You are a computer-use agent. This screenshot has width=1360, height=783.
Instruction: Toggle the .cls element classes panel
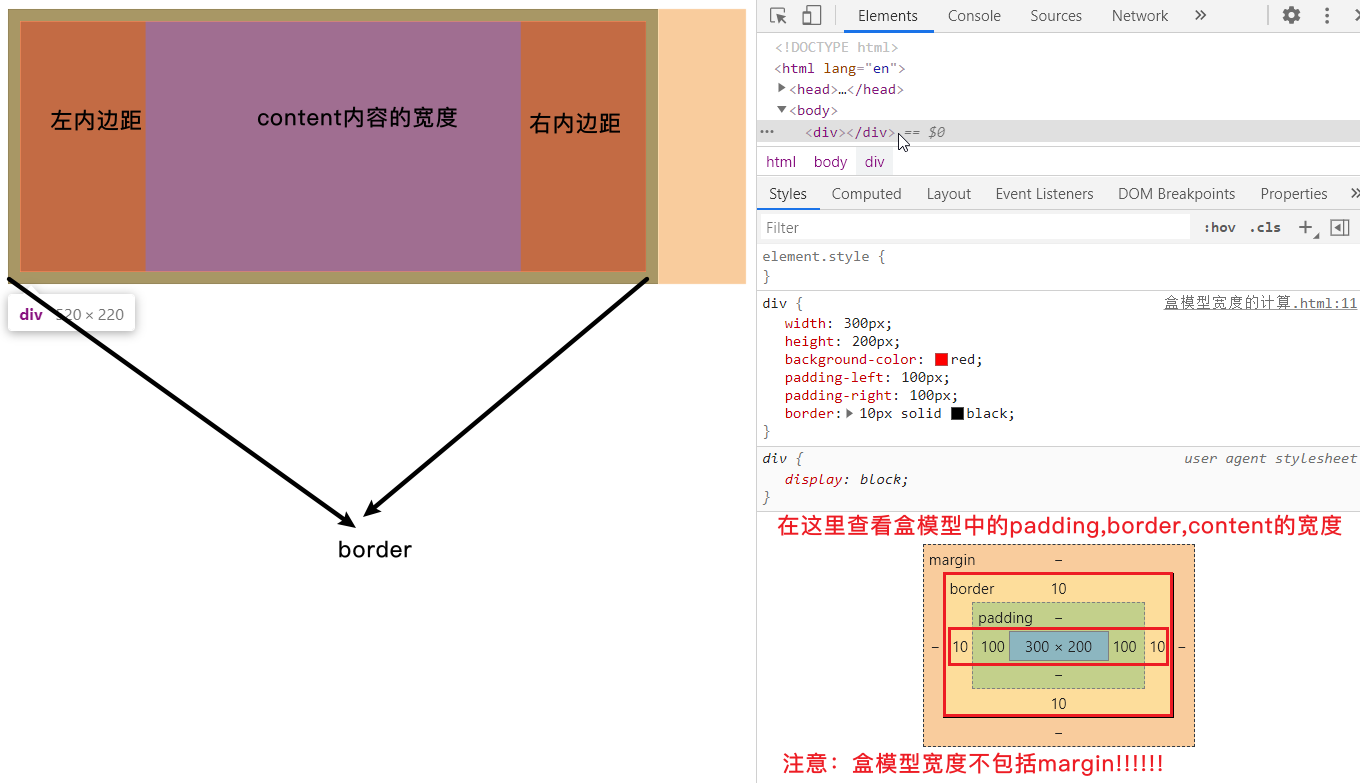tap(1265, 228)
